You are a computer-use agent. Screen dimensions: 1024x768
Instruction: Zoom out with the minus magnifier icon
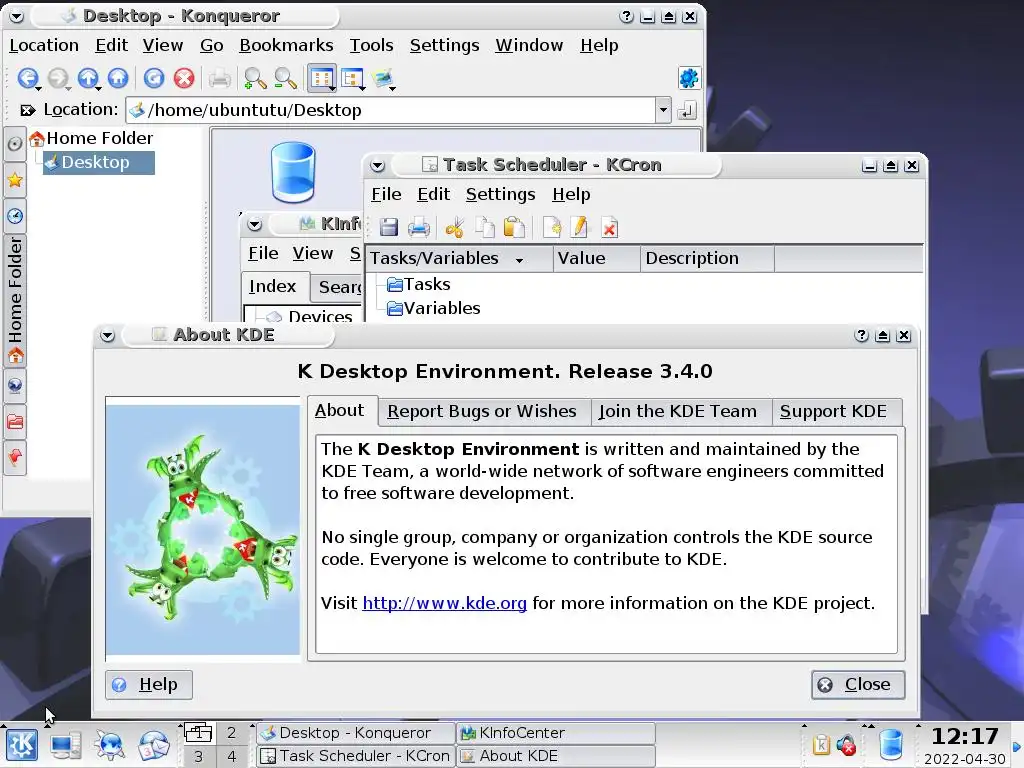[285, 79]
